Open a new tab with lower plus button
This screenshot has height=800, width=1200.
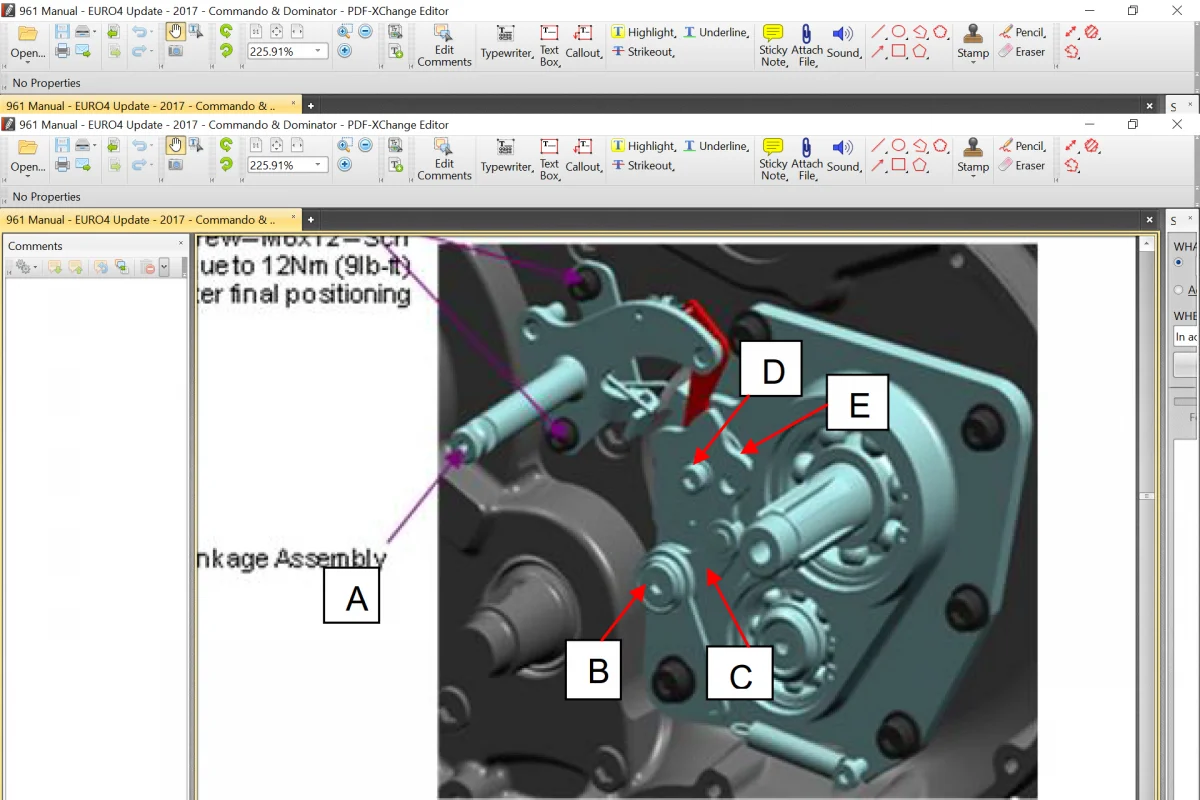pos(311,219)
